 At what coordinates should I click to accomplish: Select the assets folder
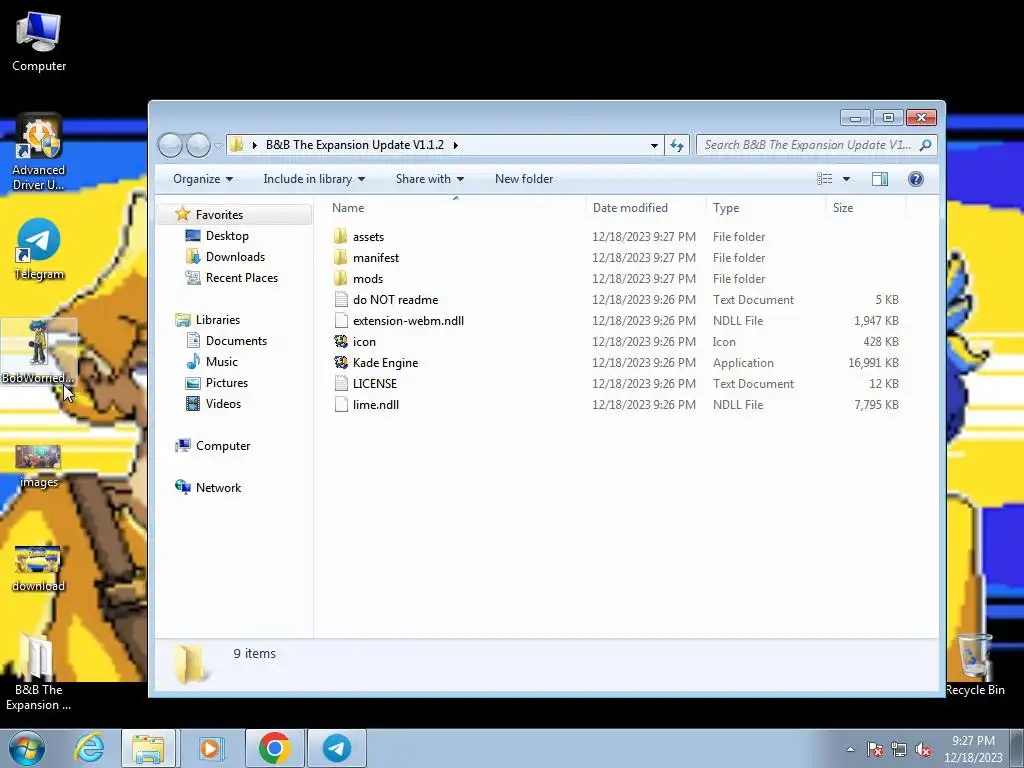point(368,236)
